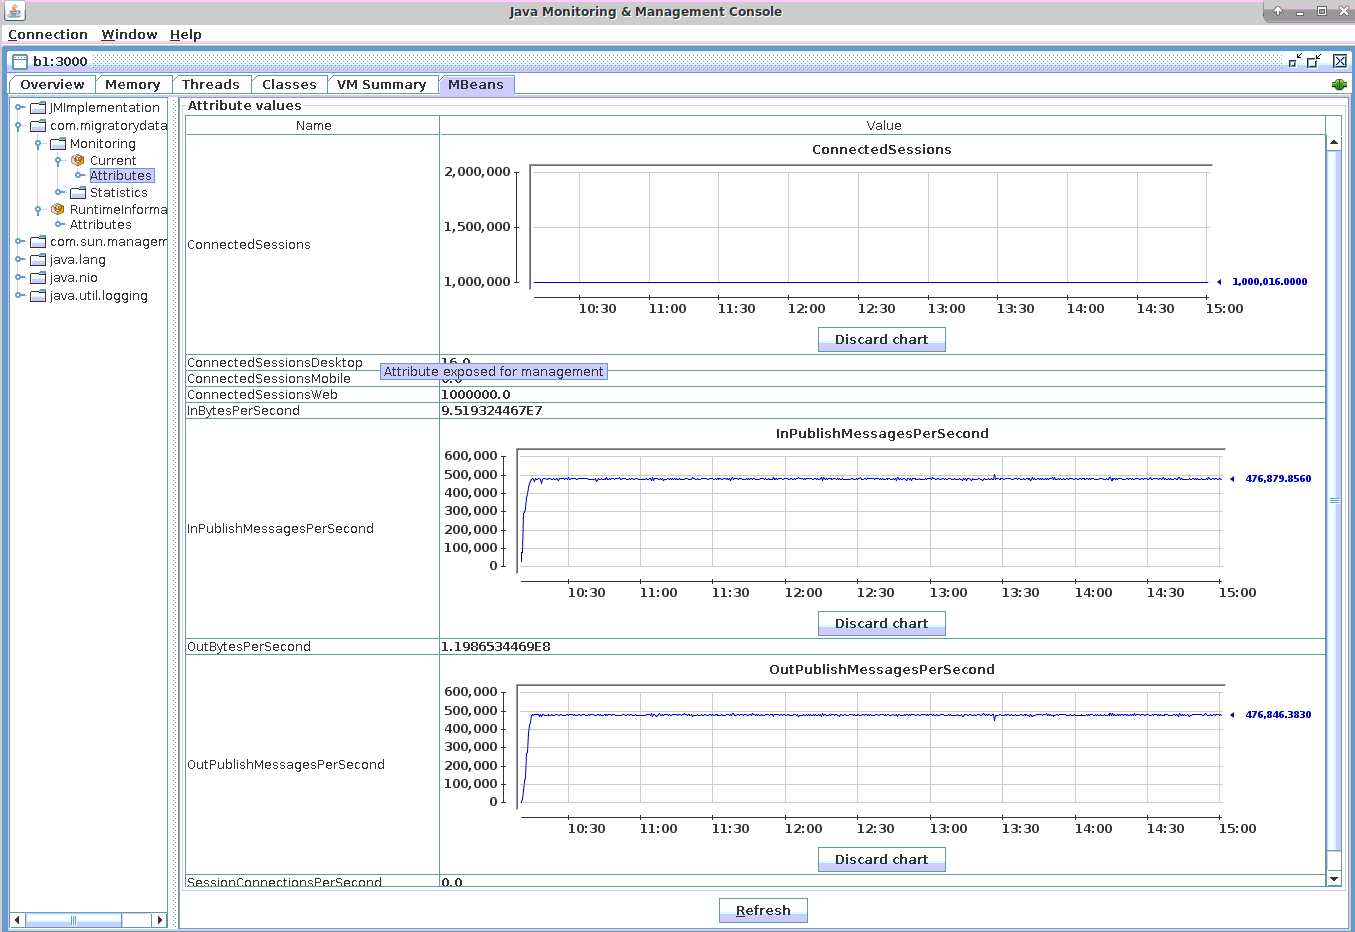
Task: Click the Monitoring folder icon
Action: (x=58, y=144)
